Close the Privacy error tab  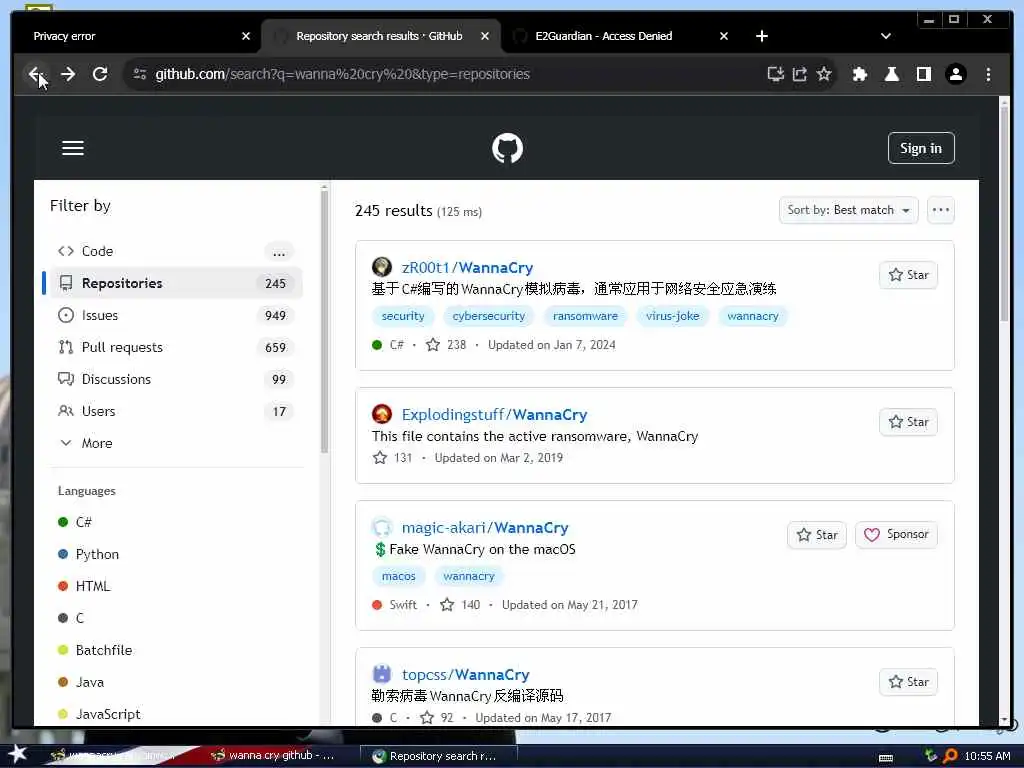[x=246, y=36]
